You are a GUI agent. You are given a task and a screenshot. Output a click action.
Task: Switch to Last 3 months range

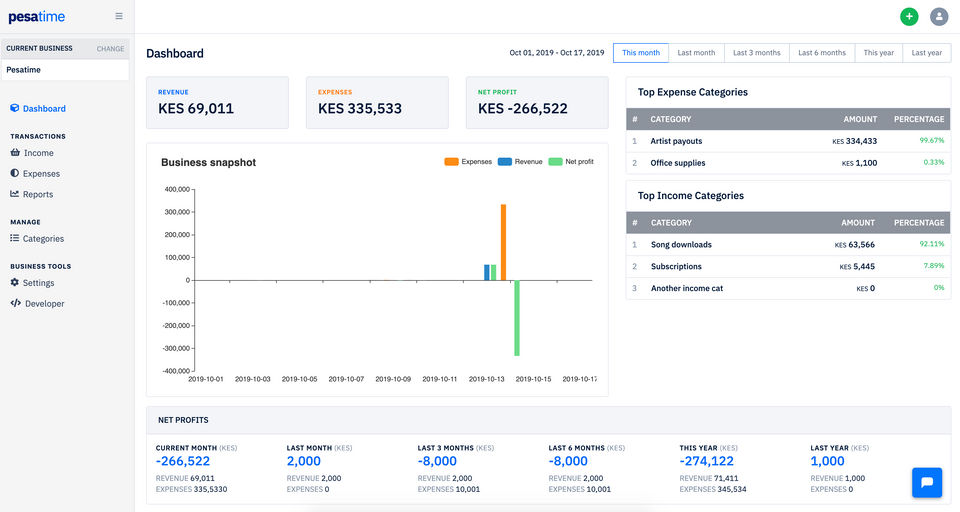757,53
